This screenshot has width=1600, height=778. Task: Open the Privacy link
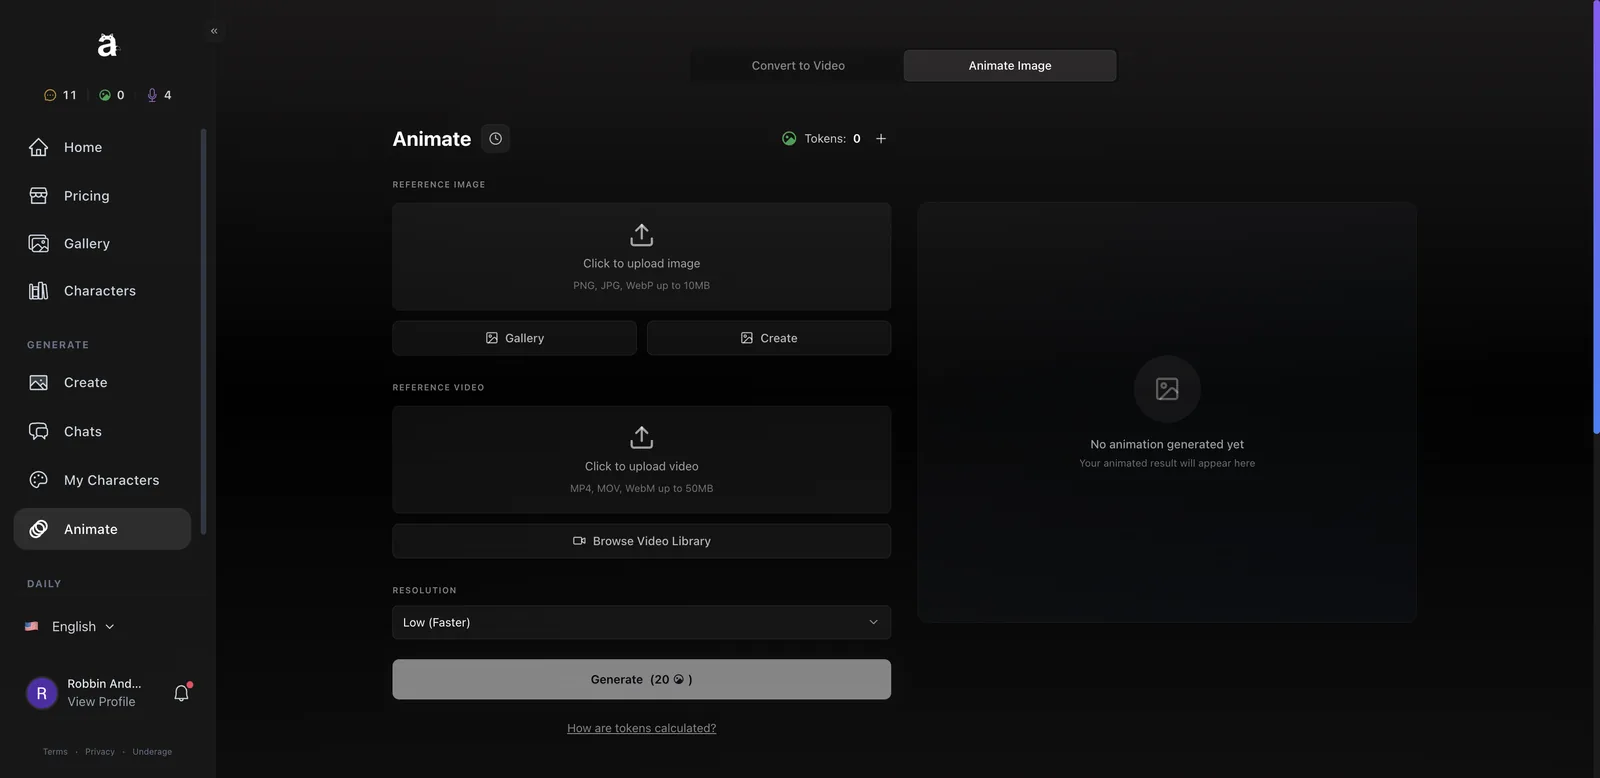click(100, 752)
